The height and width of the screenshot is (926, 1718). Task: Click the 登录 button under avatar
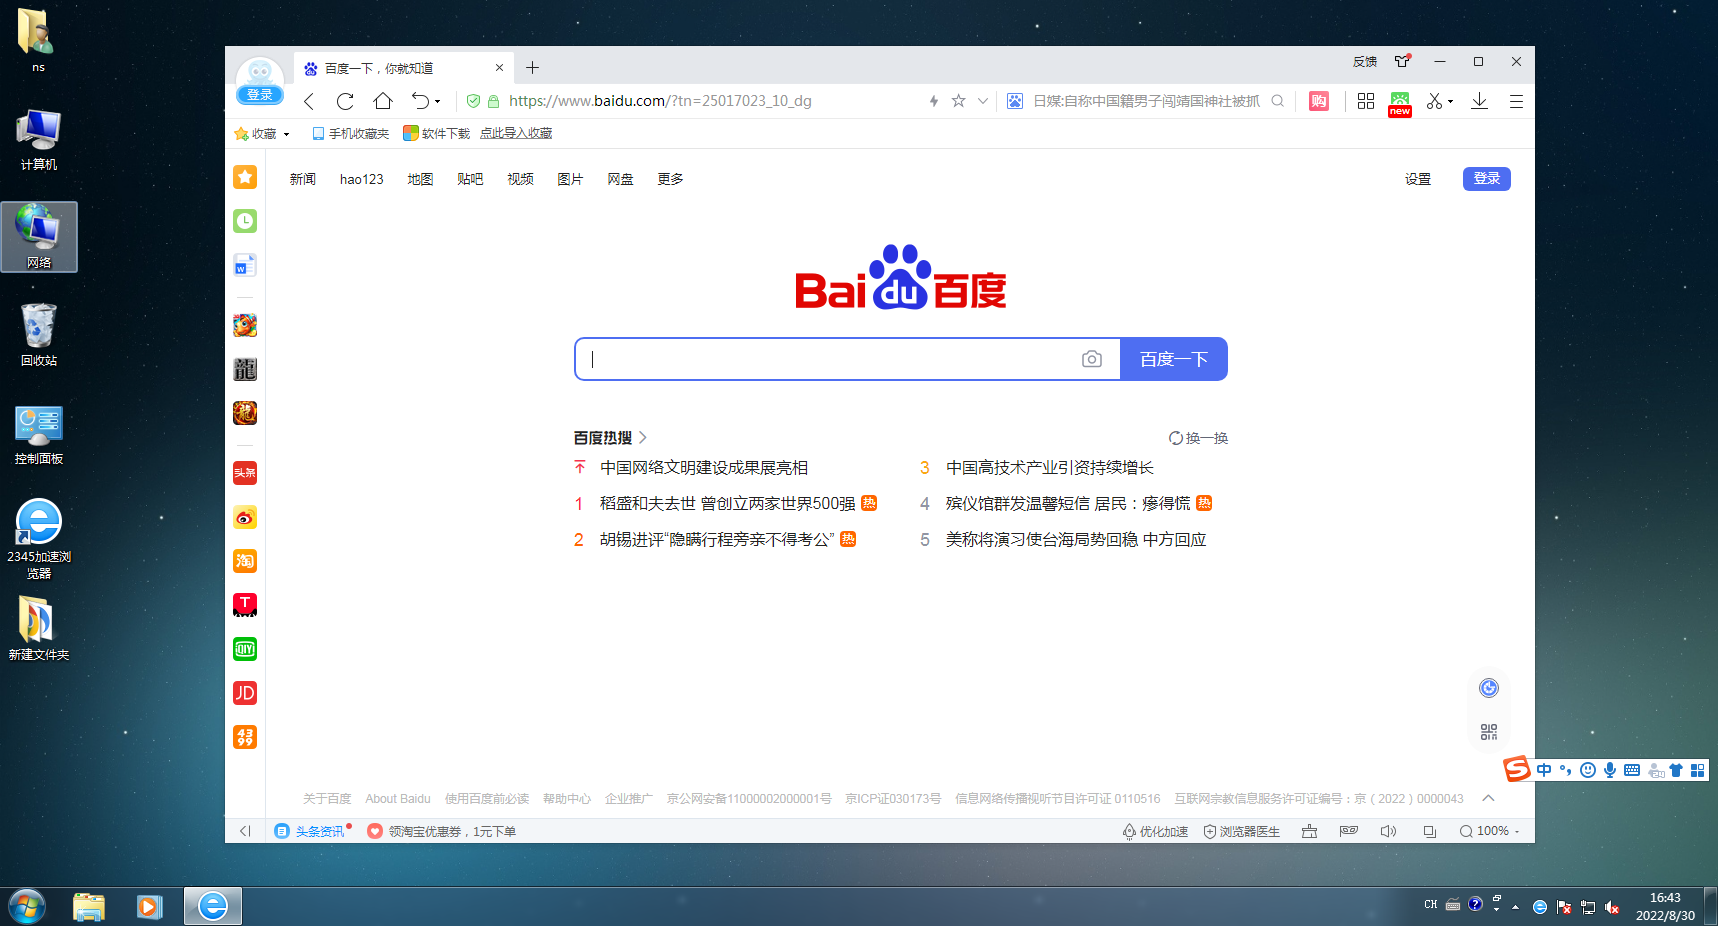pos(260,95)
